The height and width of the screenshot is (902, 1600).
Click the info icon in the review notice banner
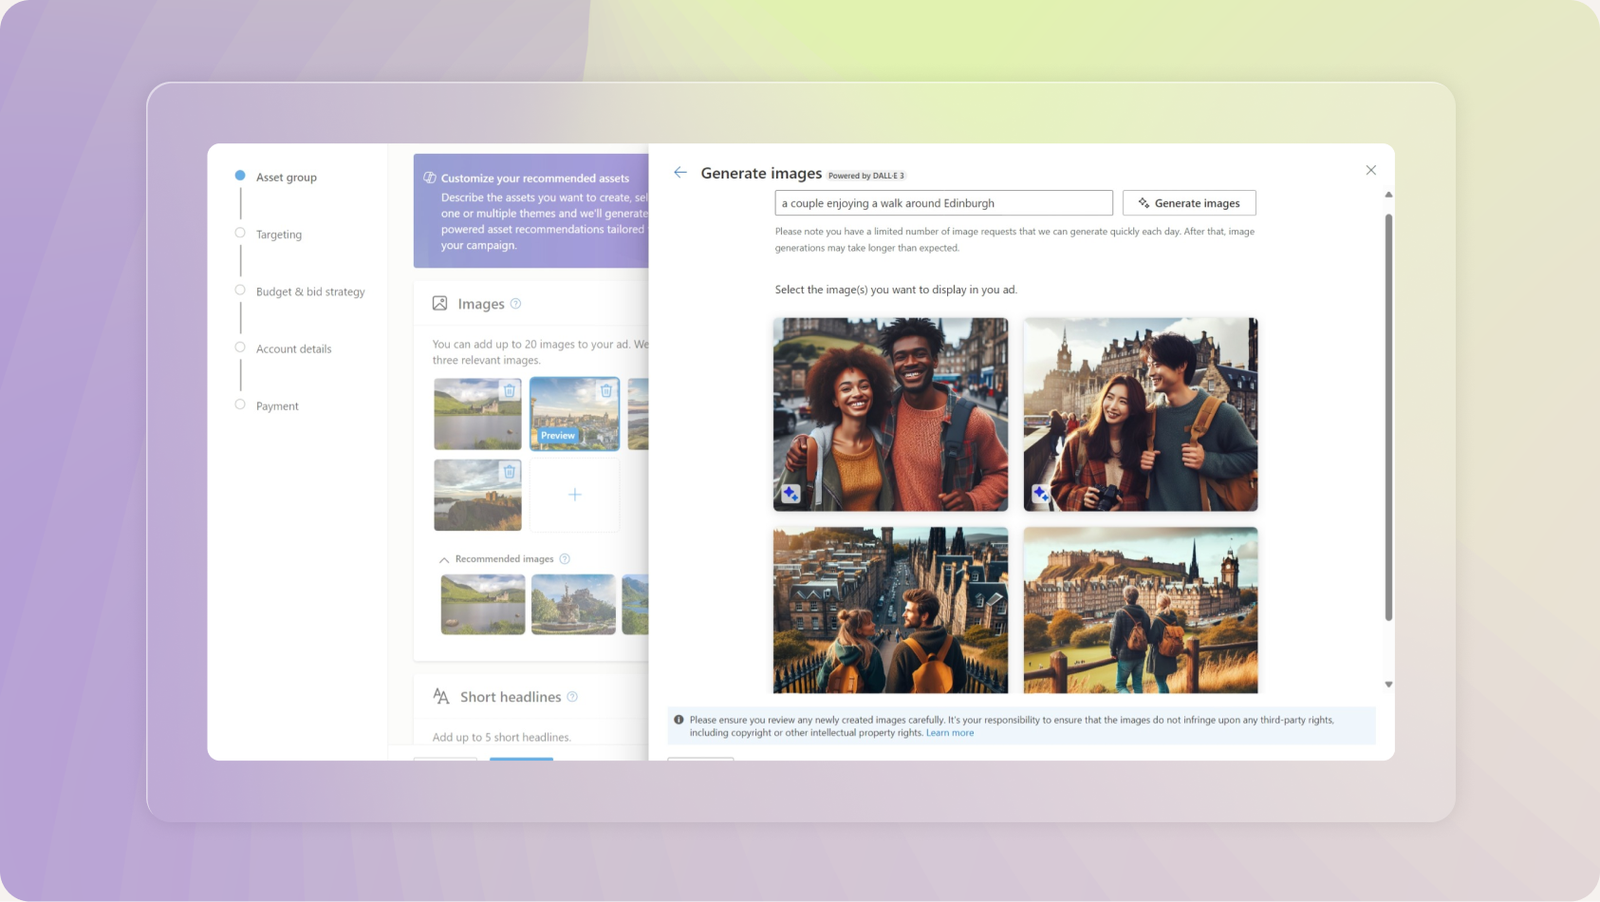click(678, 719)
